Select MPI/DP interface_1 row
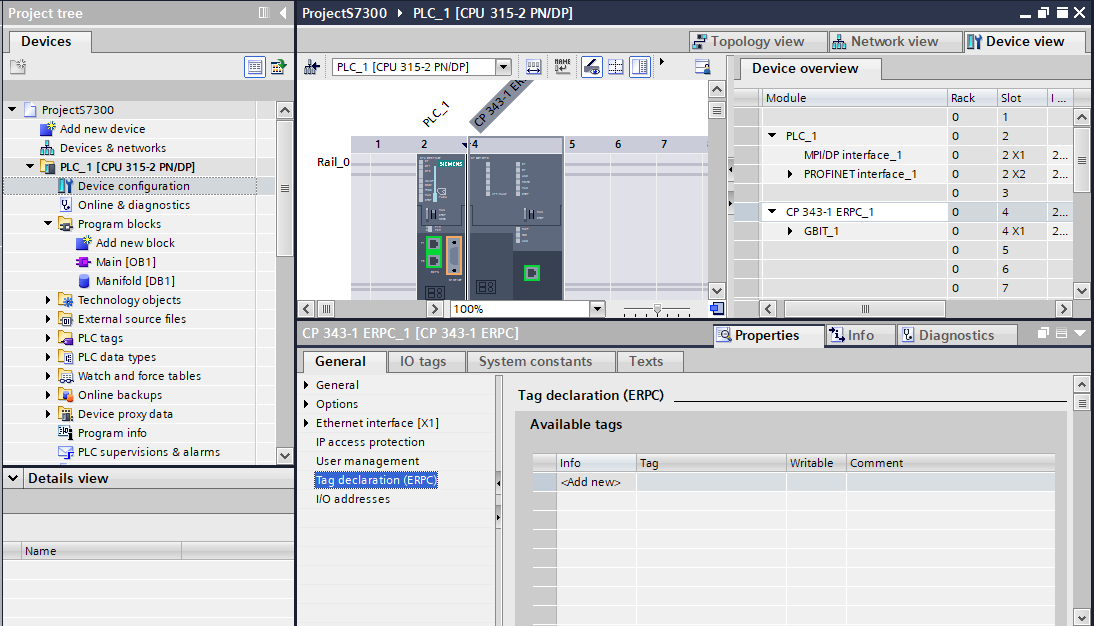 (x=853, y=155)
